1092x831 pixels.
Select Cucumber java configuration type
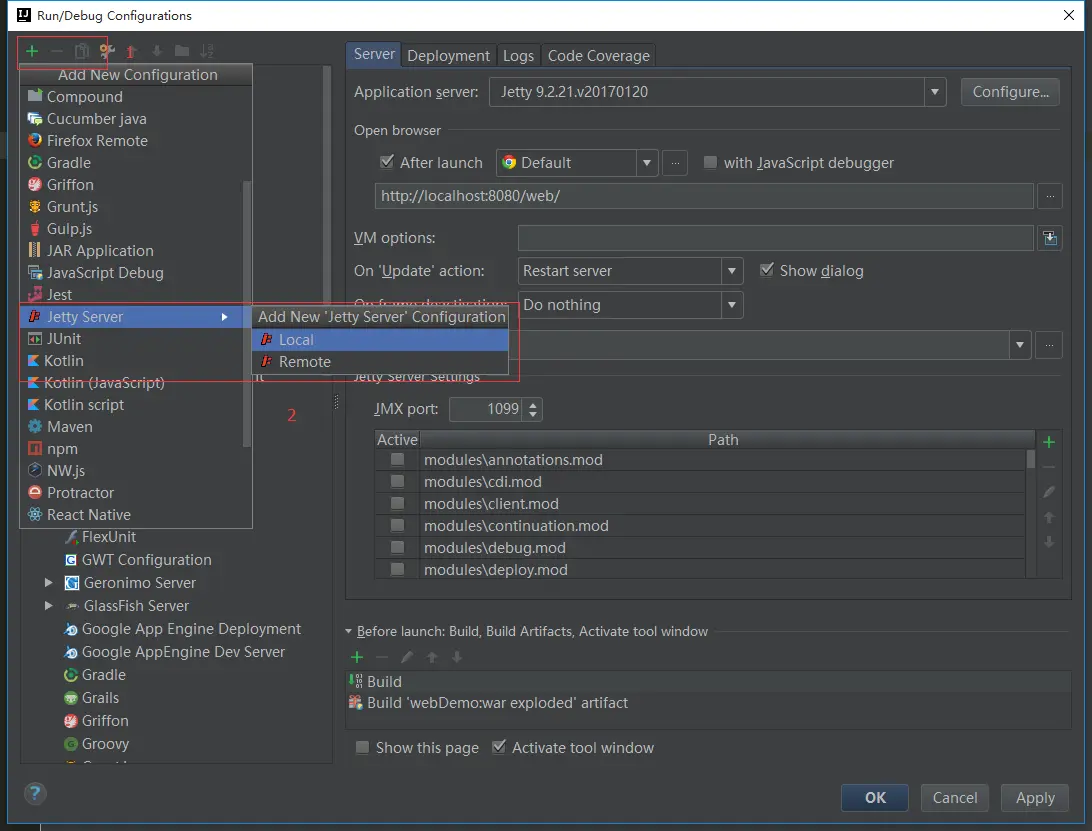click(136, 119)
